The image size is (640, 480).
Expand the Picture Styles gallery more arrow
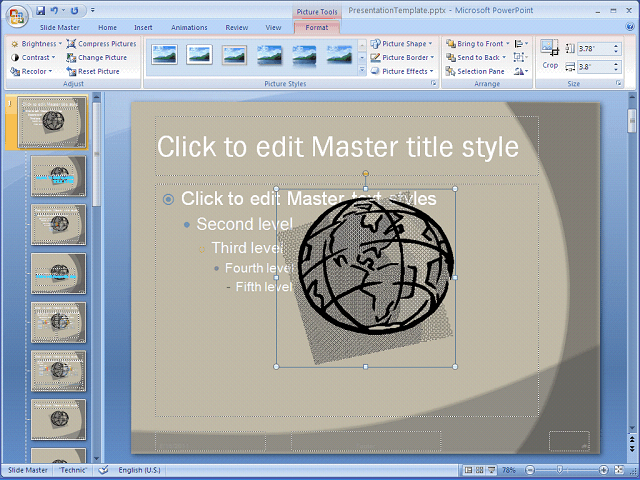pos(362,71)
